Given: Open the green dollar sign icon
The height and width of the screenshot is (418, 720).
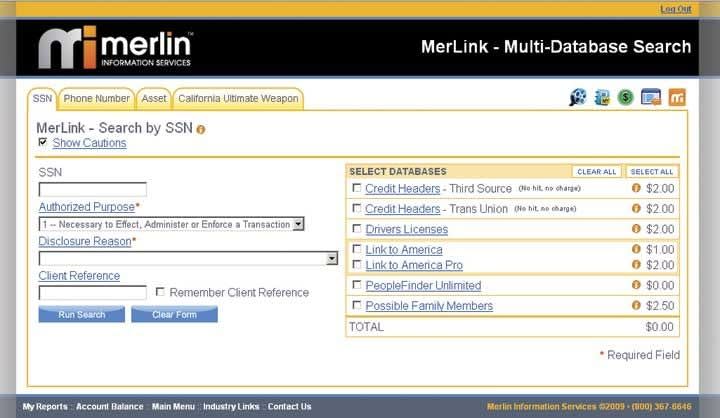Looking at the screenshot, I should coord(626,98).
